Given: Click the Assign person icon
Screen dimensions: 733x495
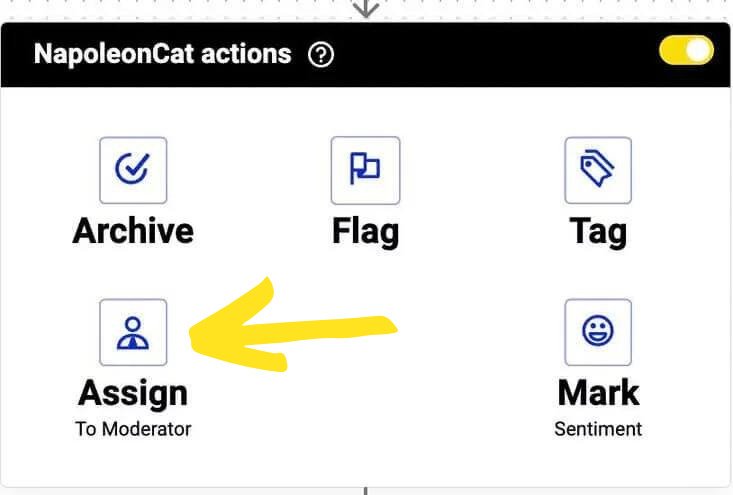Looking at the screenshot, I should pos(133,332).
